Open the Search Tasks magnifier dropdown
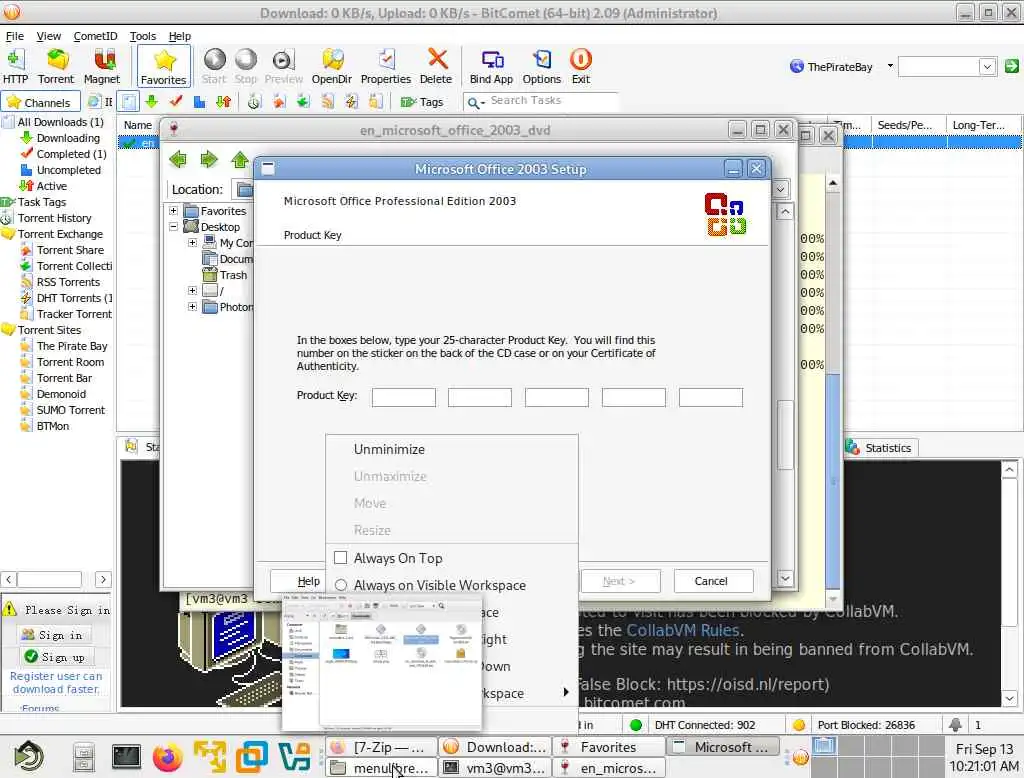Viewport: 1024px width, 778px height. [x=475, y=102]
